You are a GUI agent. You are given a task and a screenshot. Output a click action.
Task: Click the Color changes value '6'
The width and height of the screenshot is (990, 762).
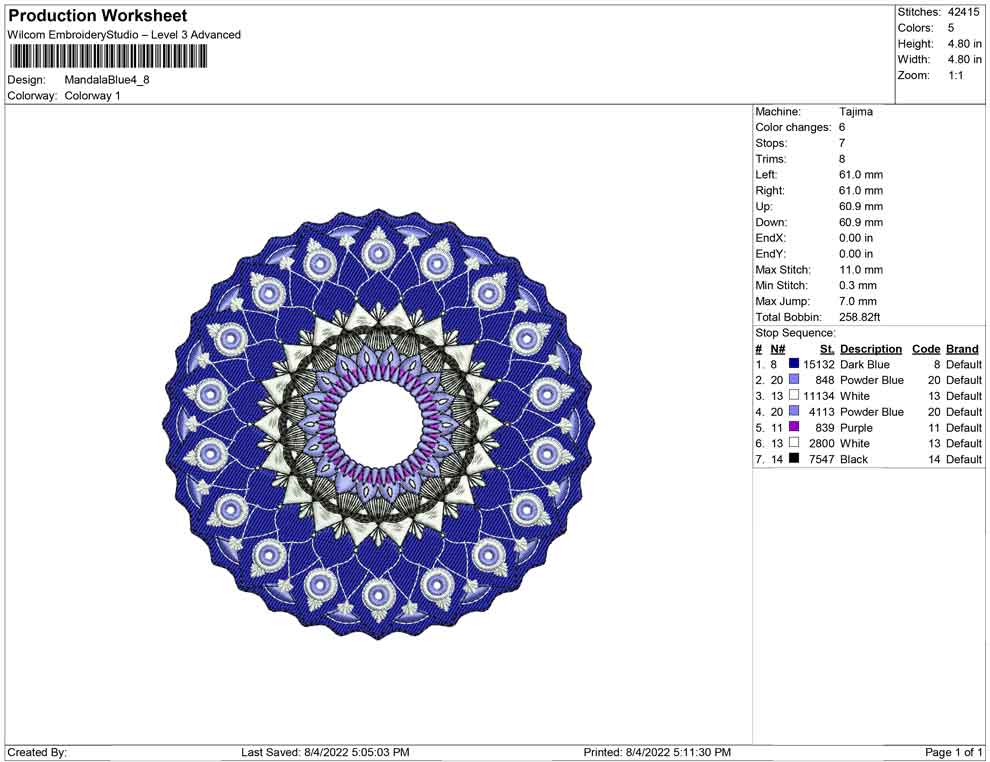tap(842, 128)
